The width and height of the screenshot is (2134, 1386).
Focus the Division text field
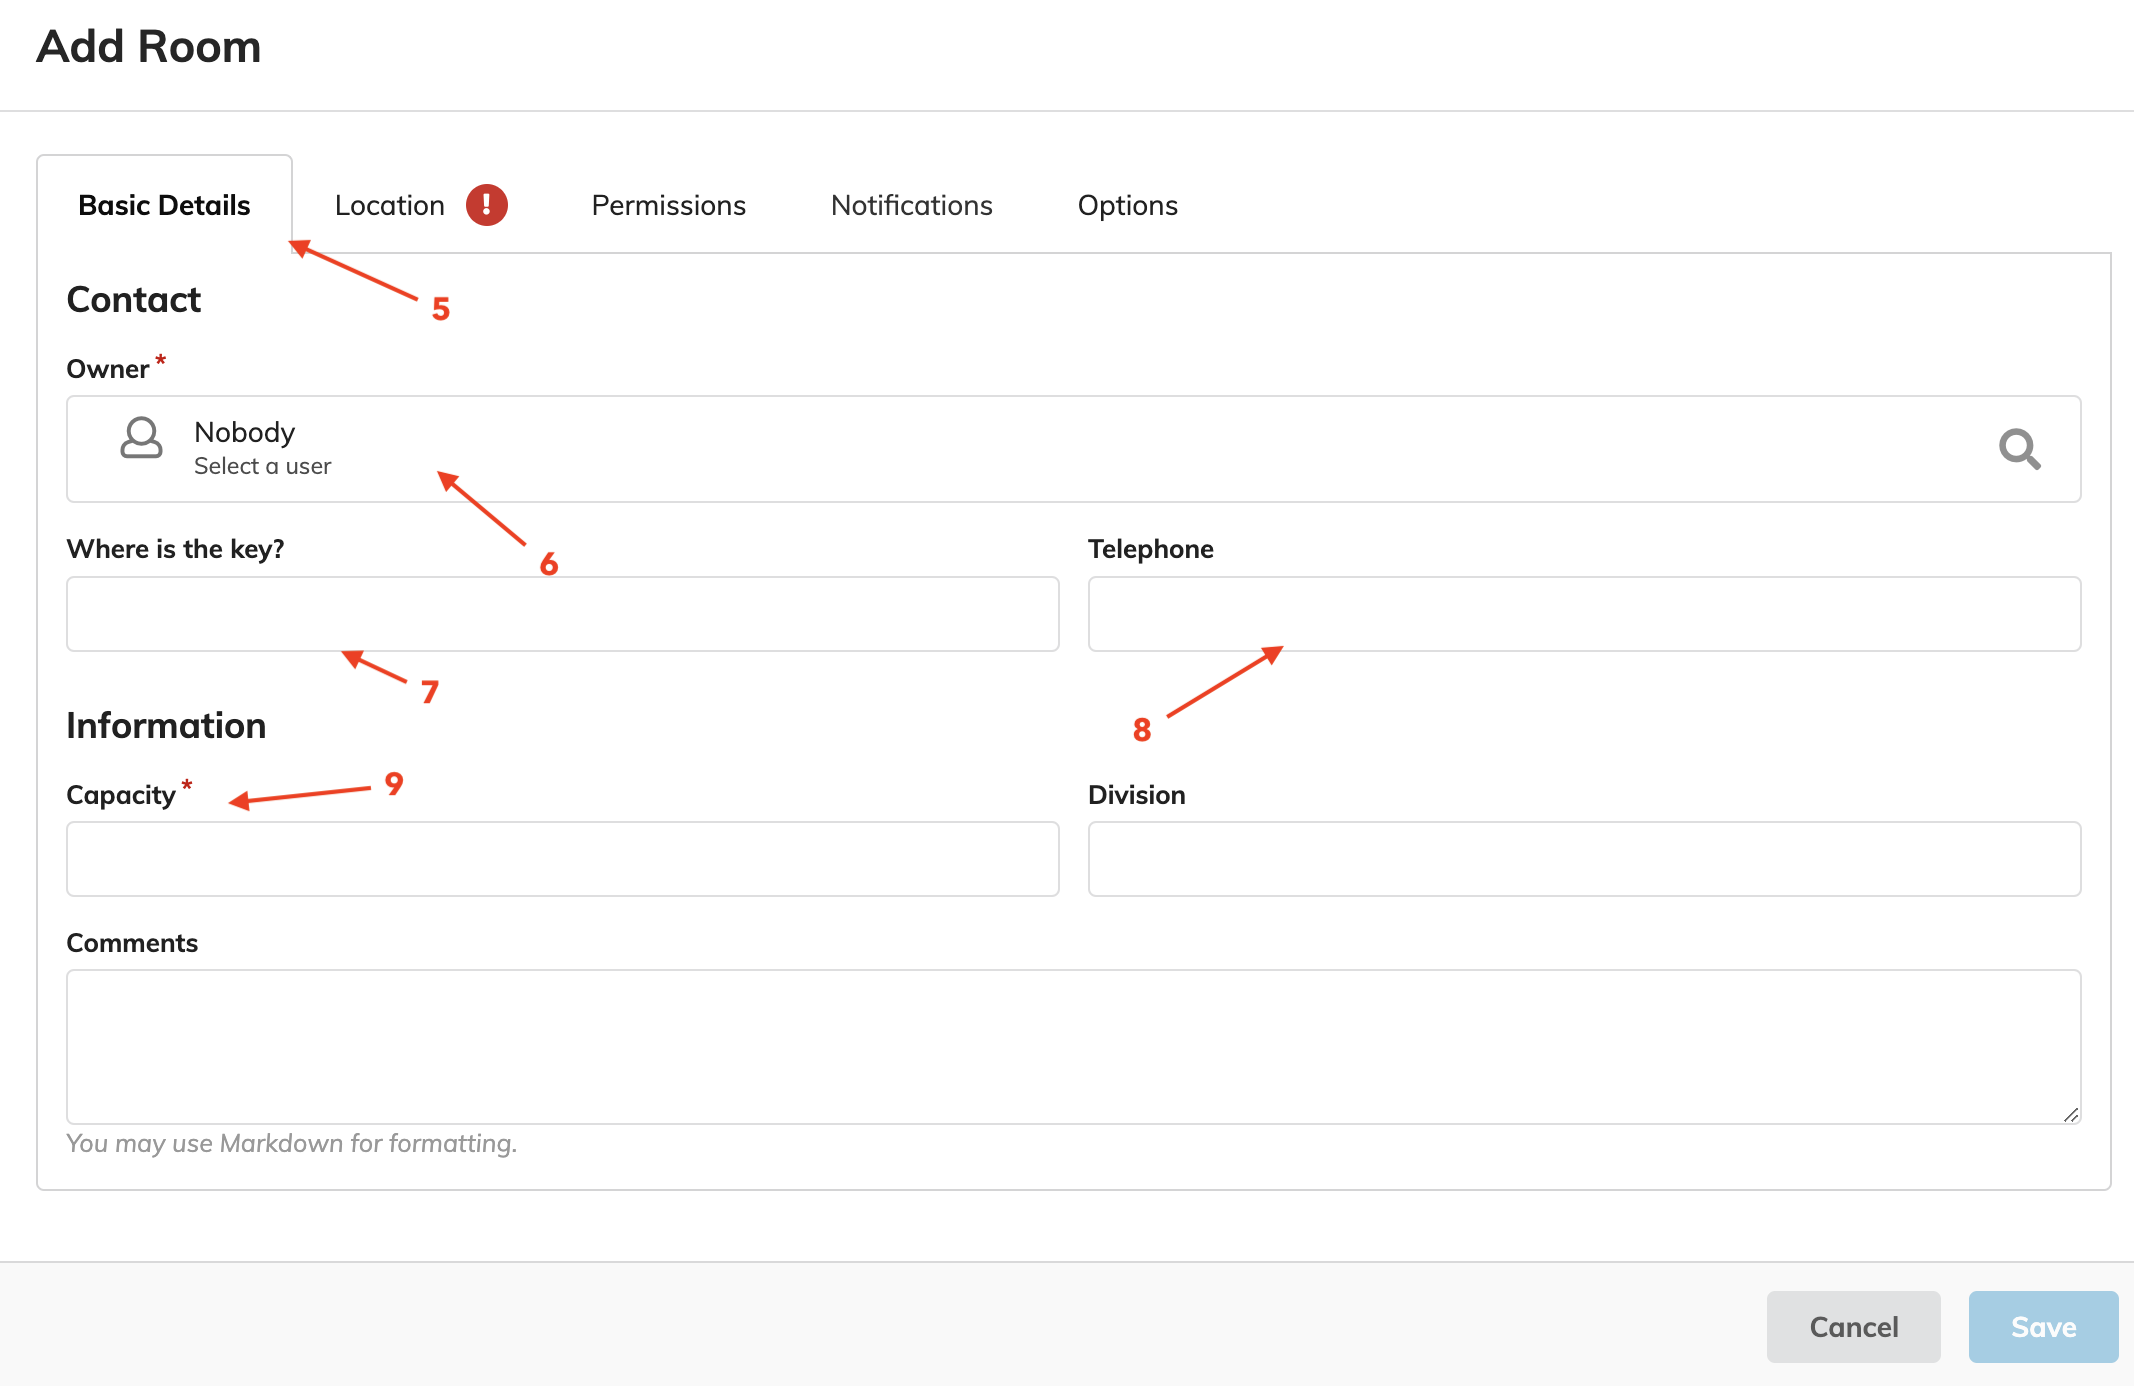point(1583,859)
